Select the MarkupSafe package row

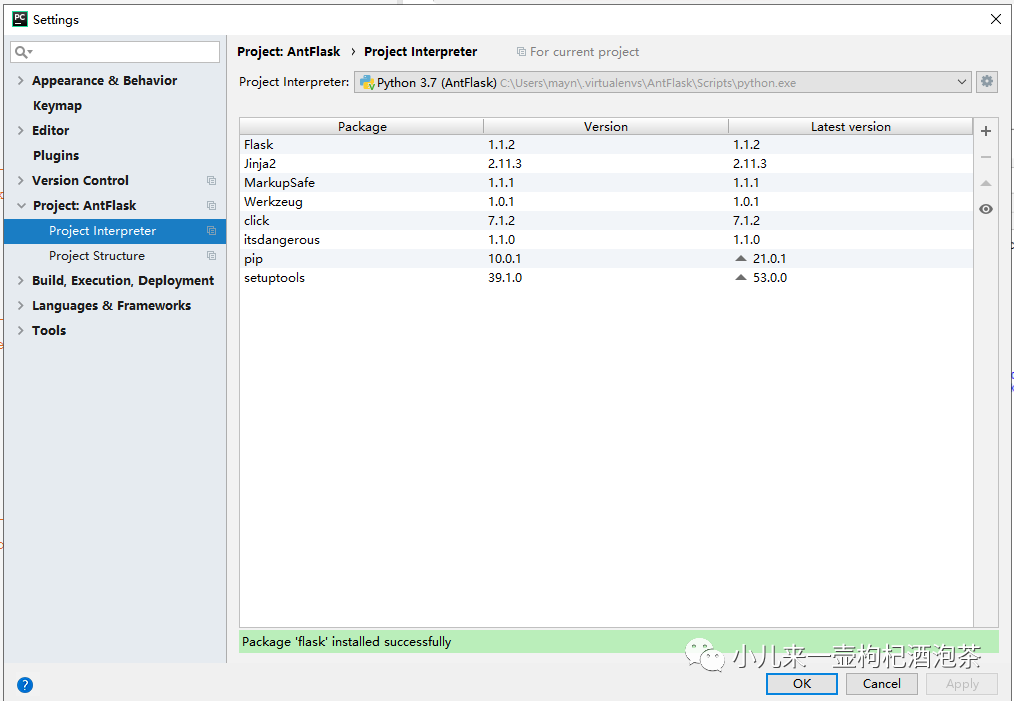coord(606,182)
